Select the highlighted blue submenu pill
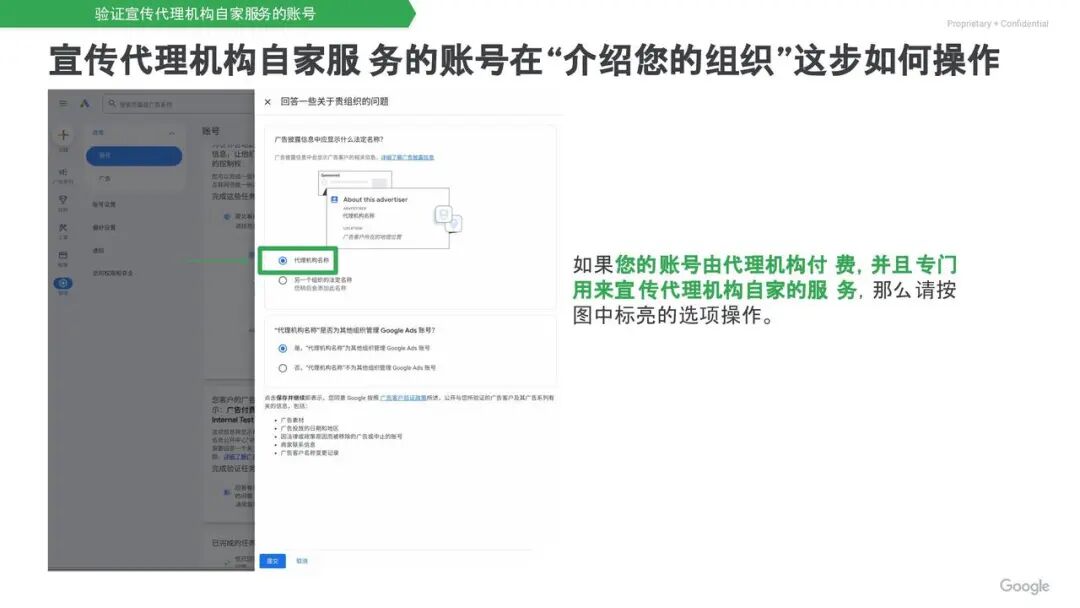This screenshot has height=608, width=1080. tap(134, 156)
